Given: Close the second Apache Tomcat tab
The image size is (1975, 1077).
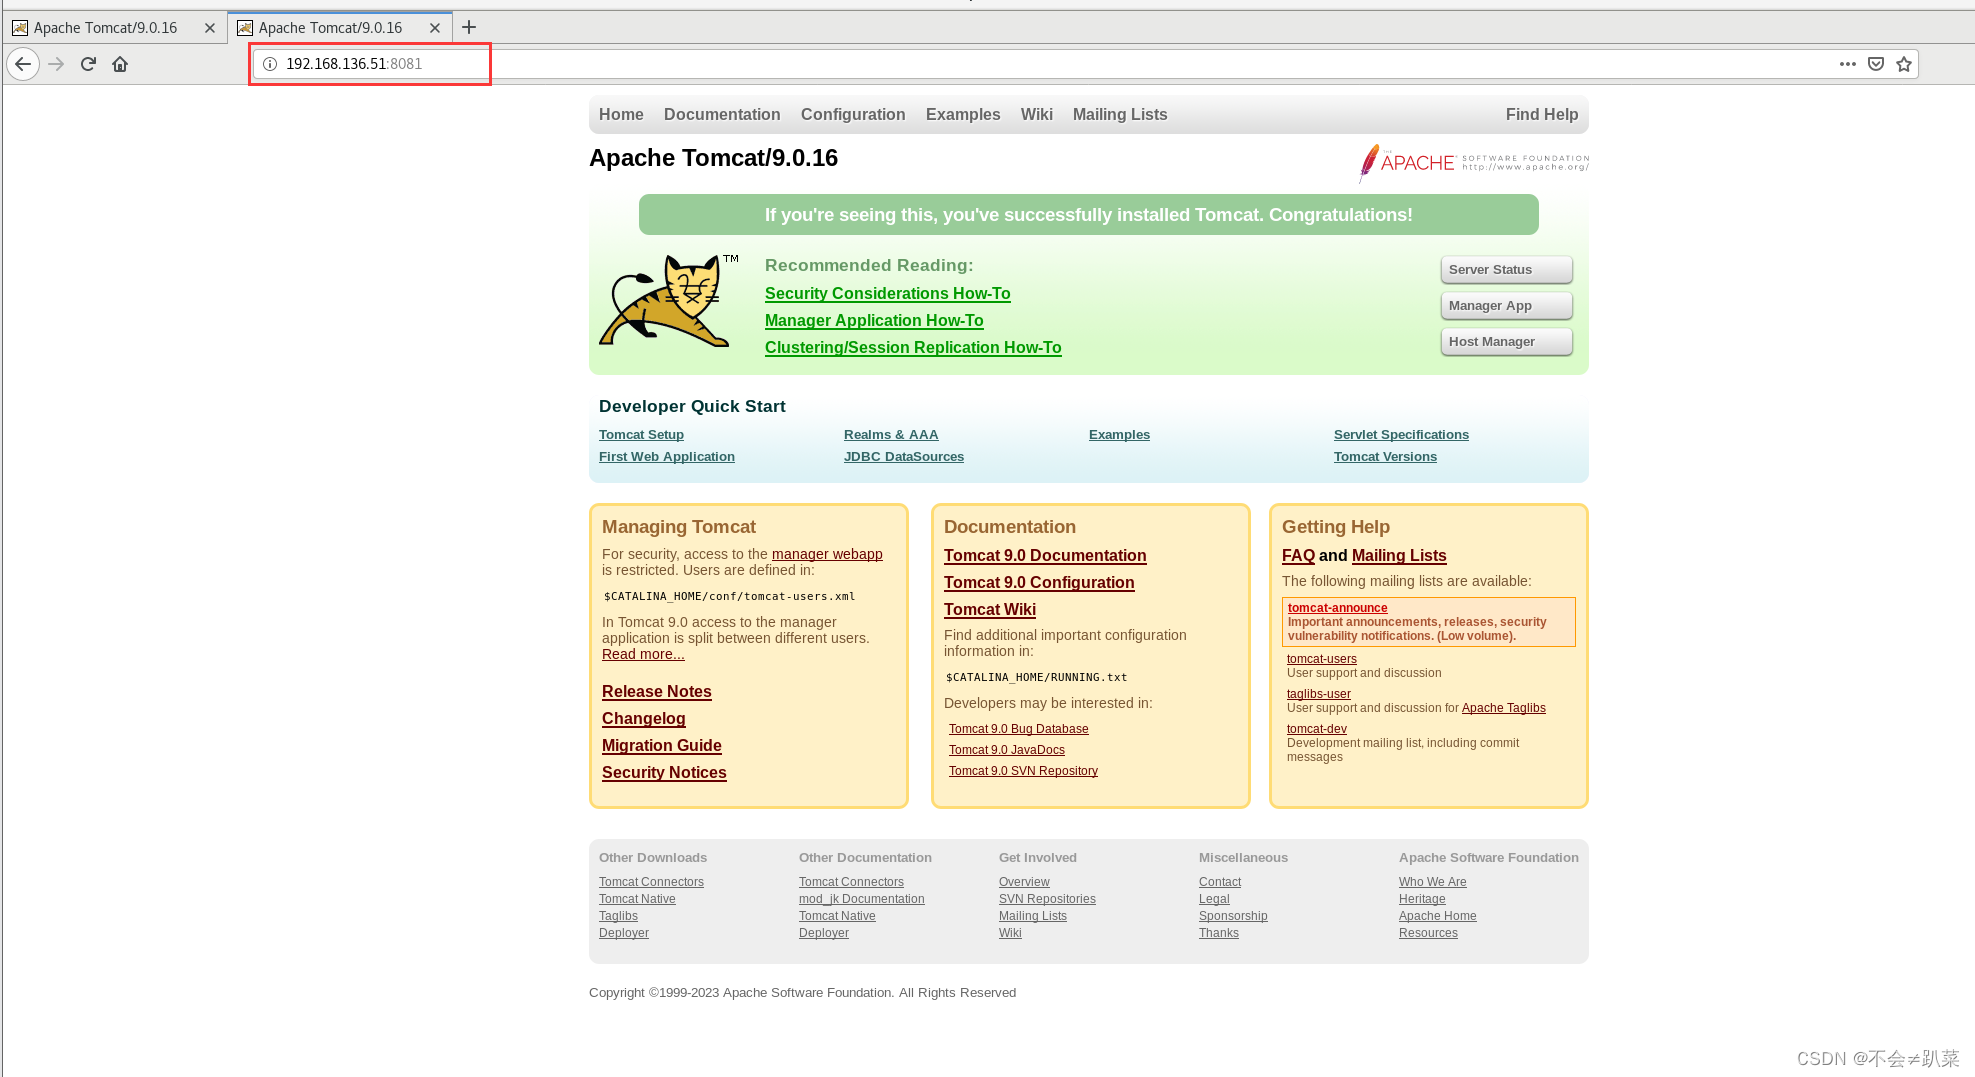Looking at the screenshot, I should point(435,28).
